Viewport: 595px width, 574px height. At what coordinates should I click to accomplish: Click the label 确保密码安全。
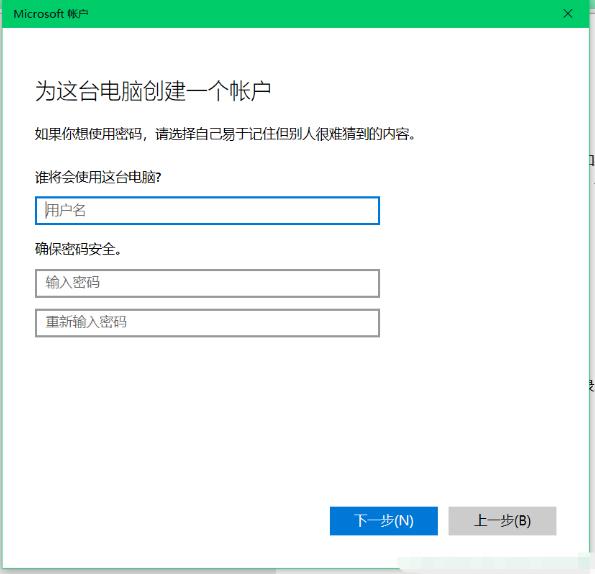tap(78, 249)
